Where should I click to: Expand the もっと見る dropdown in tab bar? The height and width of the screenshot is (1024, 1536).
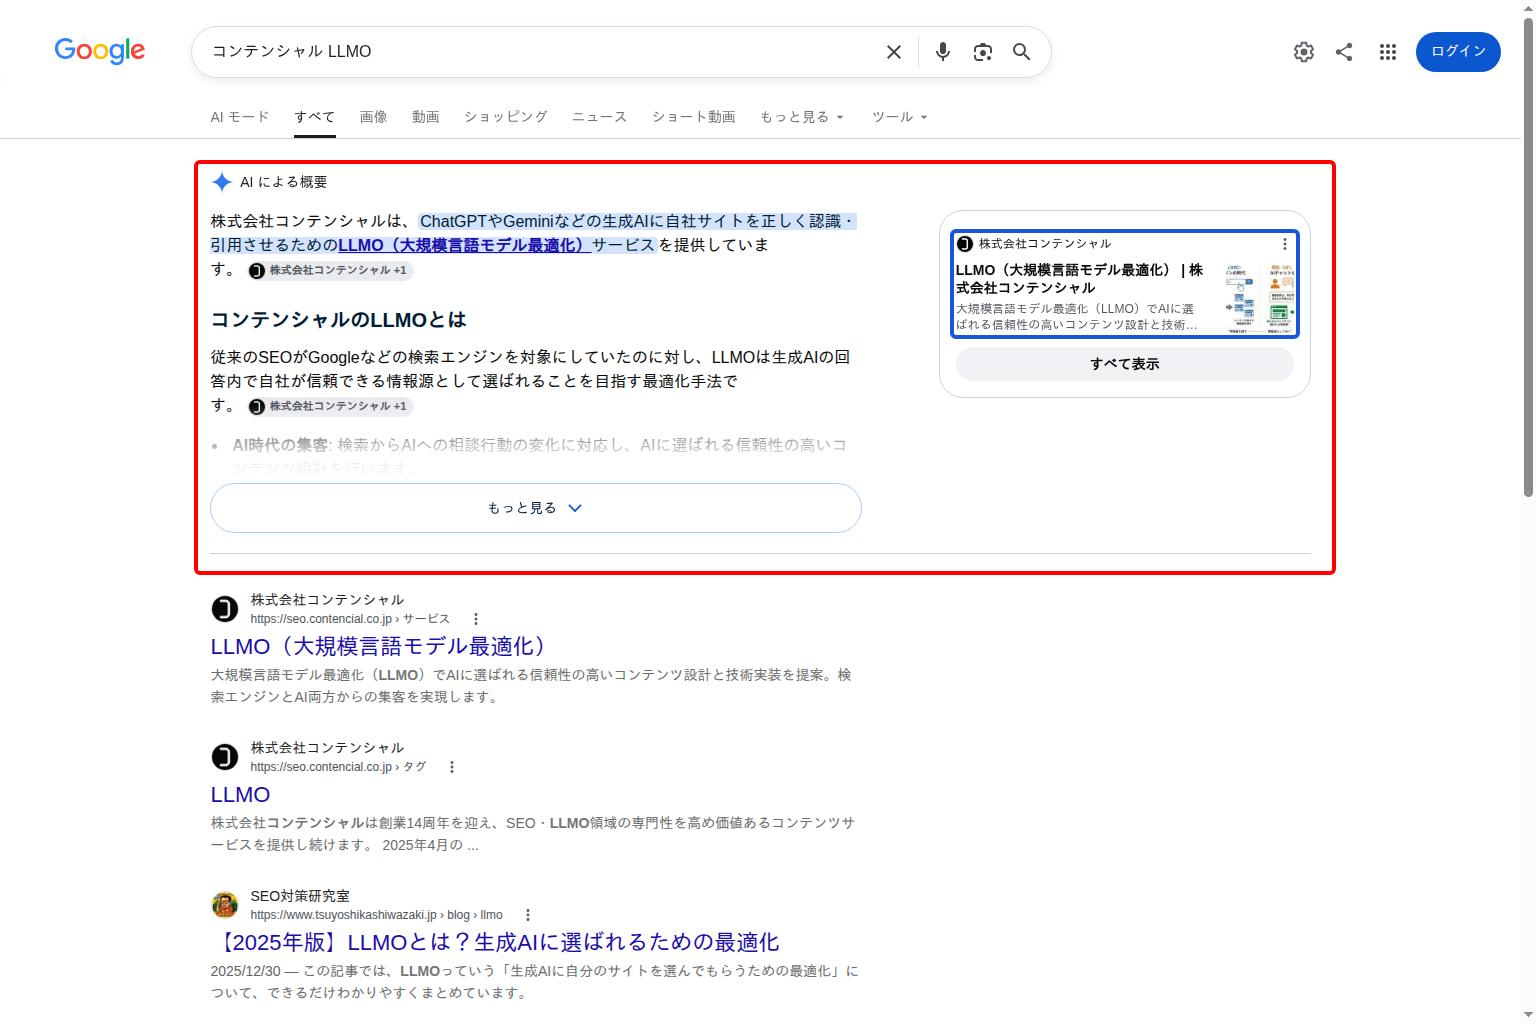802,117
